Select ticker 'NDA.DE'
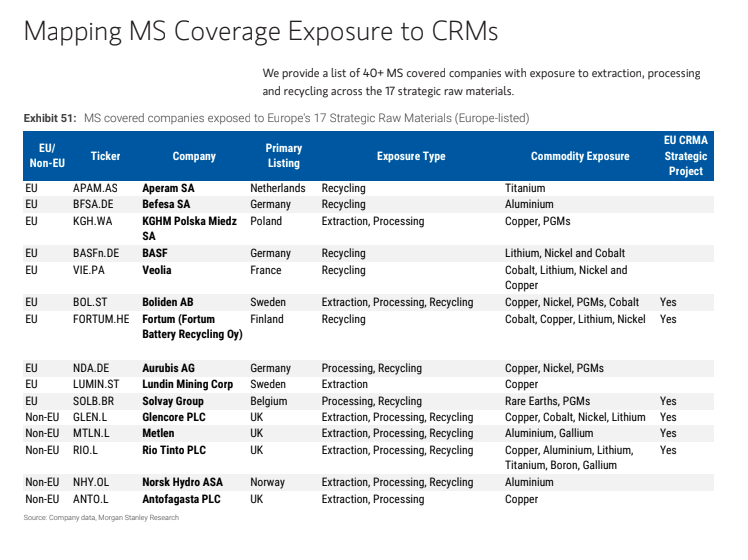Viewport: 748px width, 560px height. pyautogui.click(x=91, y=368)
